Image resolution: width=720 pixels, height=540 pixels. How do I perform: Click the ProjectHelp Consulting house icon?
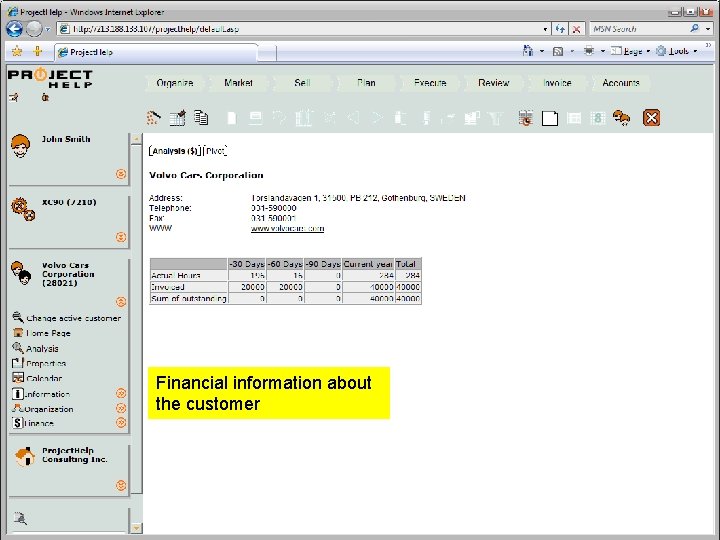[25, 456]
